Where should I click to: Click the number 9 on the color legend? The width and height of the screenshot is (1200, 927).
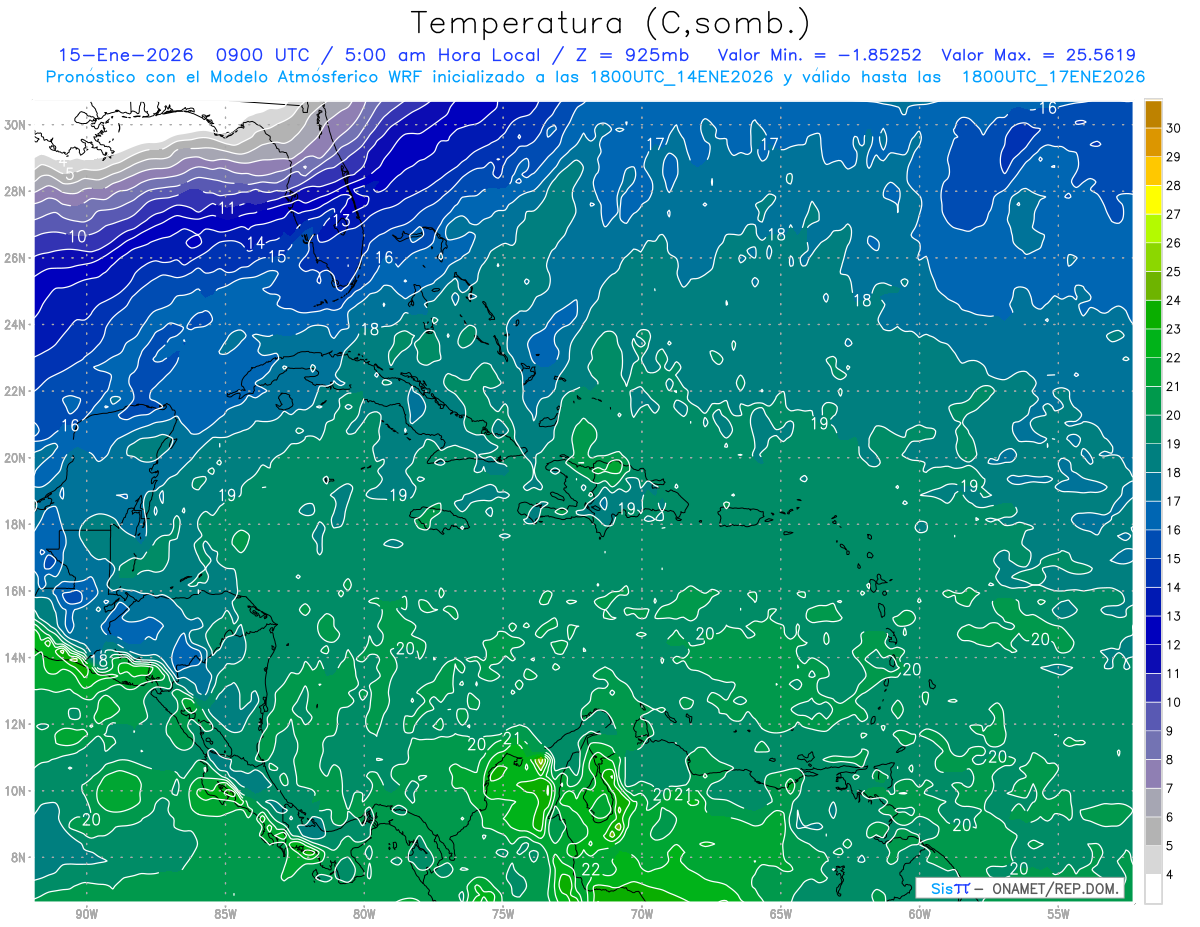[1171, 731]
